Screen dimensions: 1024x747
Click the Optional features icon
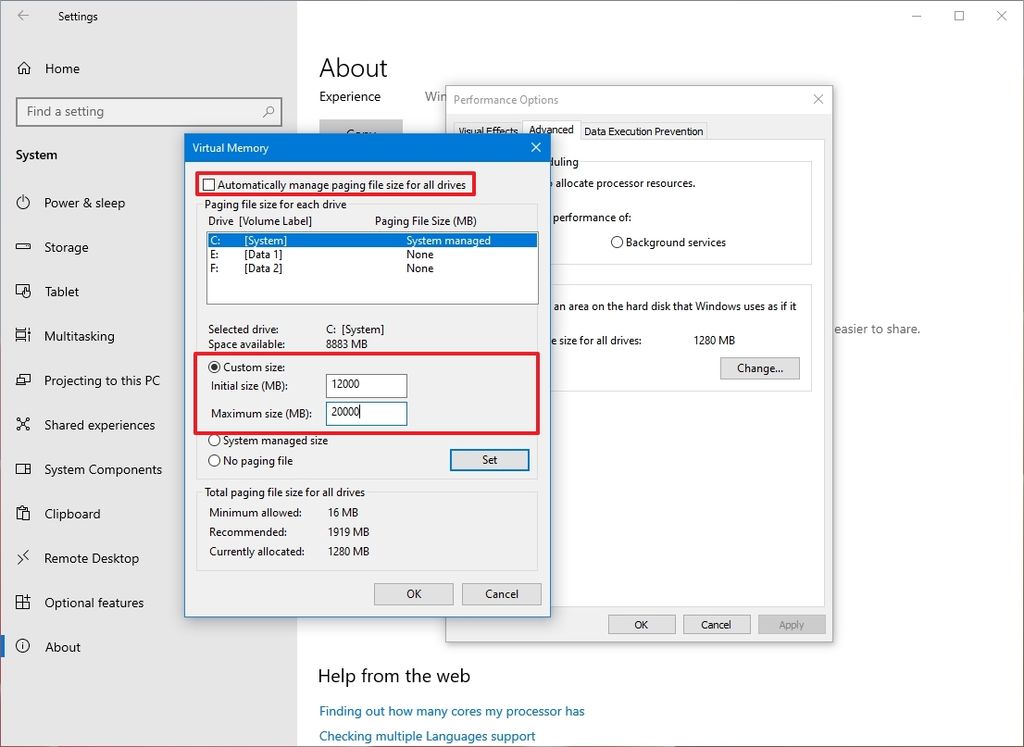tap(24, 602)
